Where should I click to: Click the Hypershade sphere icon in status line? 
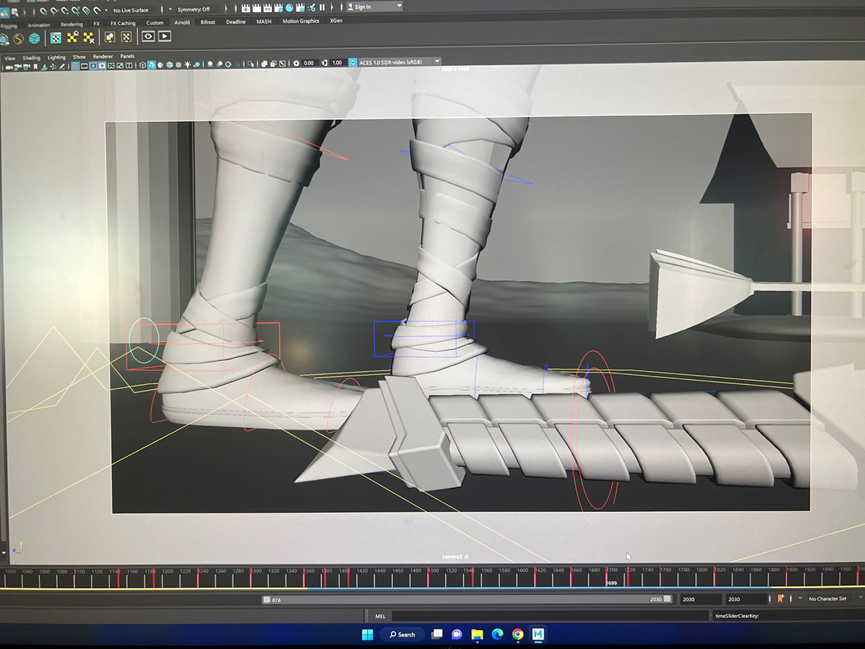289,8
